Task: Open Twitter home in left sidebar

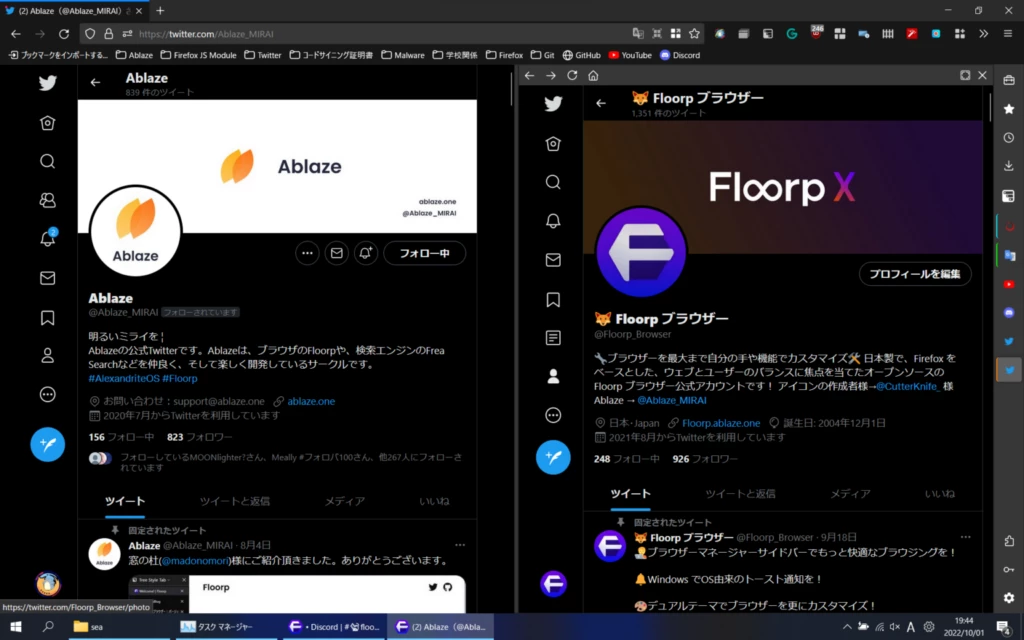Action: (x=47, y=123)
